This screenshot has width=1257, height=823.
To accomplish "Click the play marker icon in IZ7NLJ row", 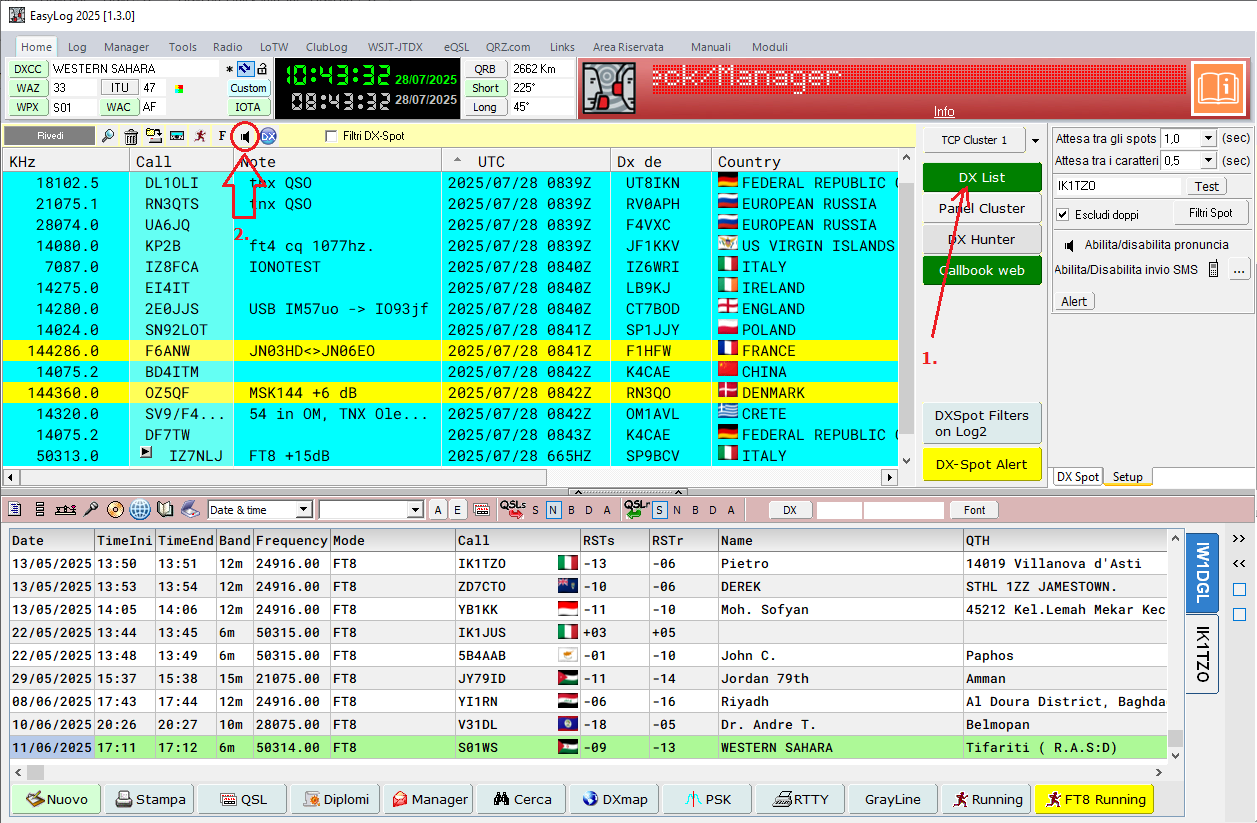I will click(x=145, y=452).
